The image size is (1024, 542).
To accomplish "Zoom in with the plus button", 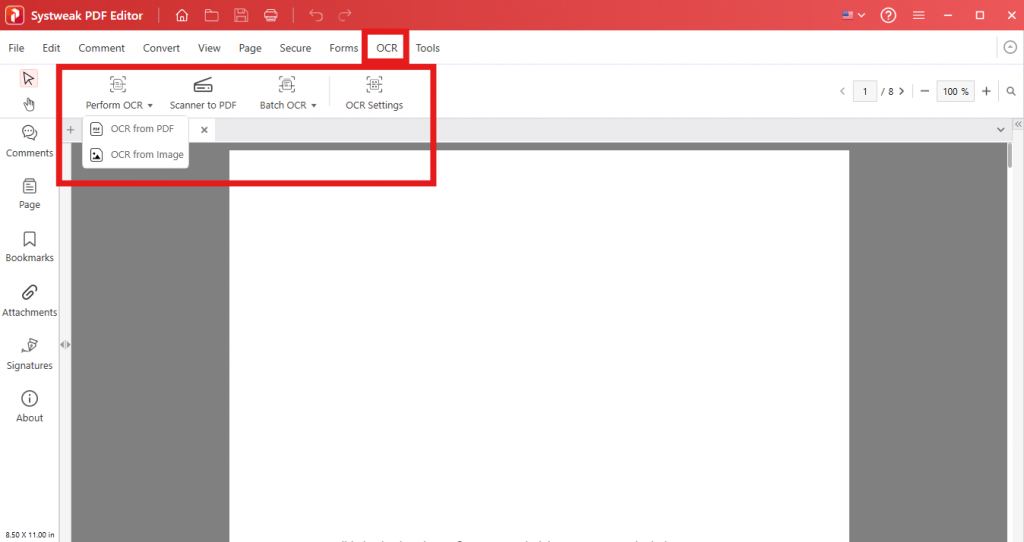I will (x=986, y=91).
